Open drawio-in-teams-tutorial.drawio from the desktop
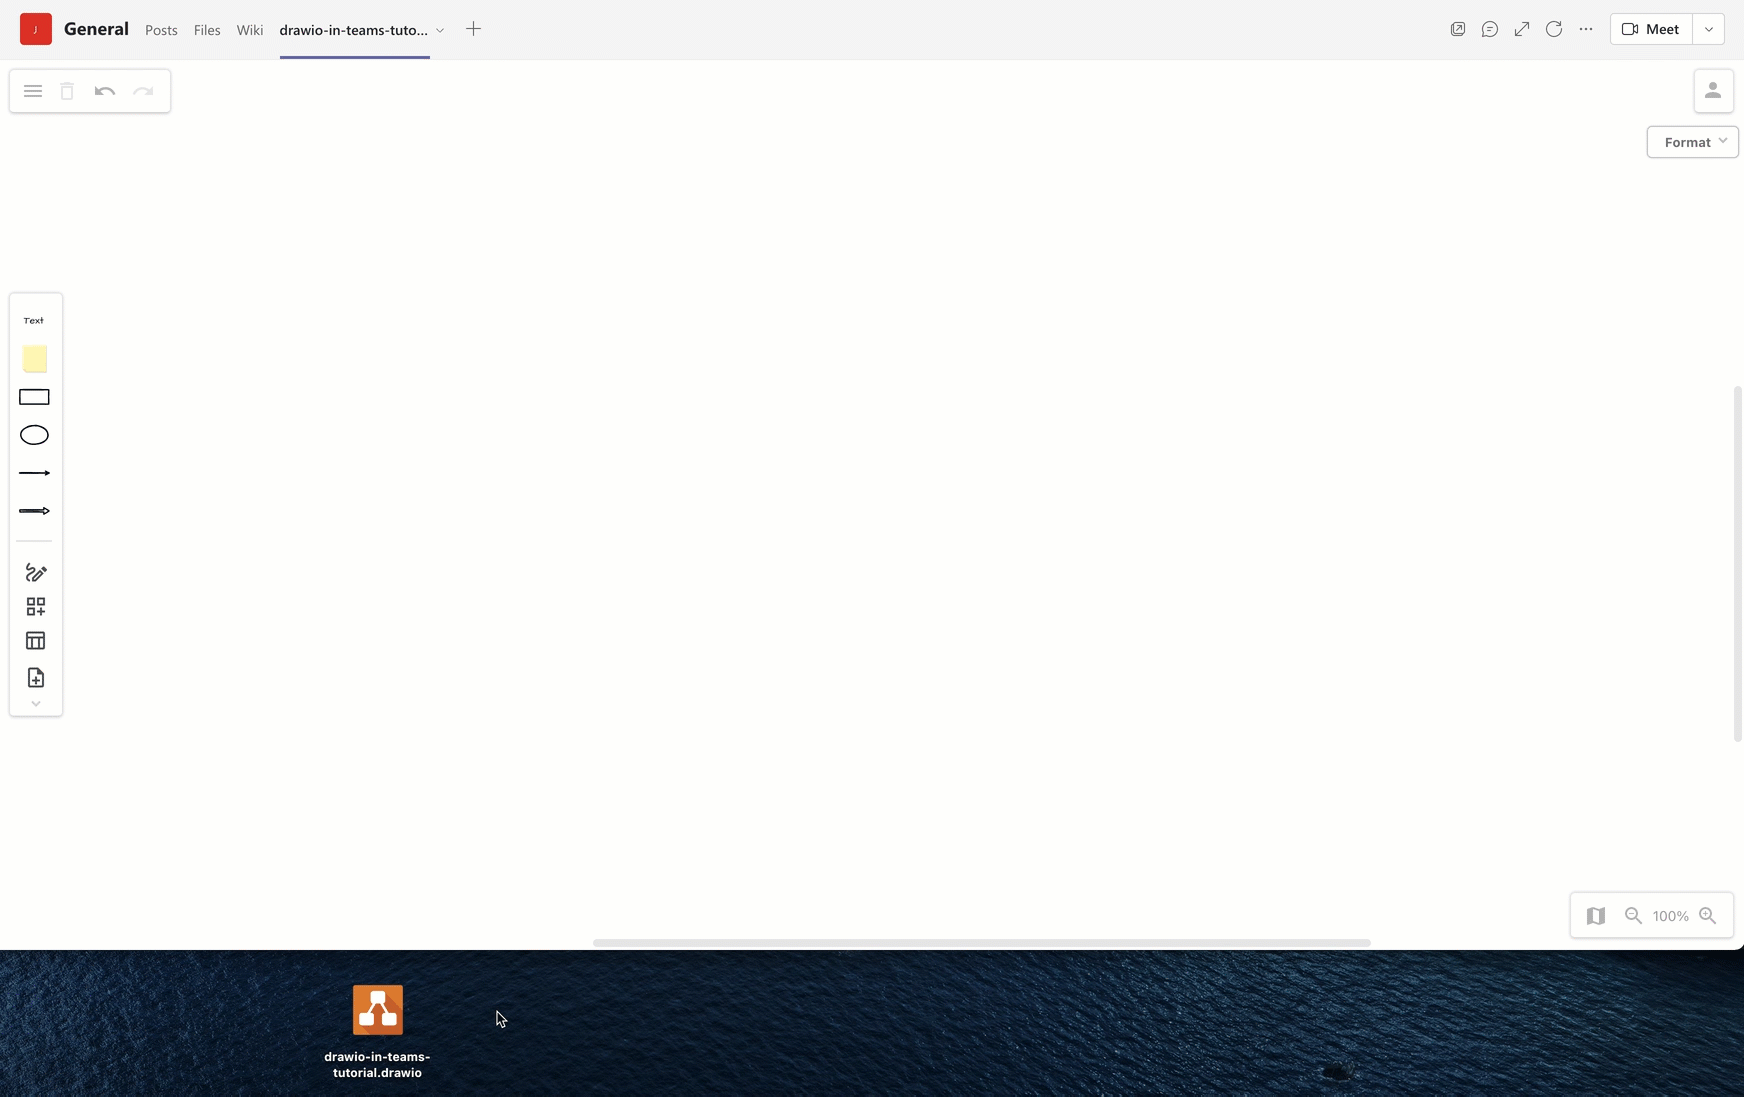 pos(377,1010)
